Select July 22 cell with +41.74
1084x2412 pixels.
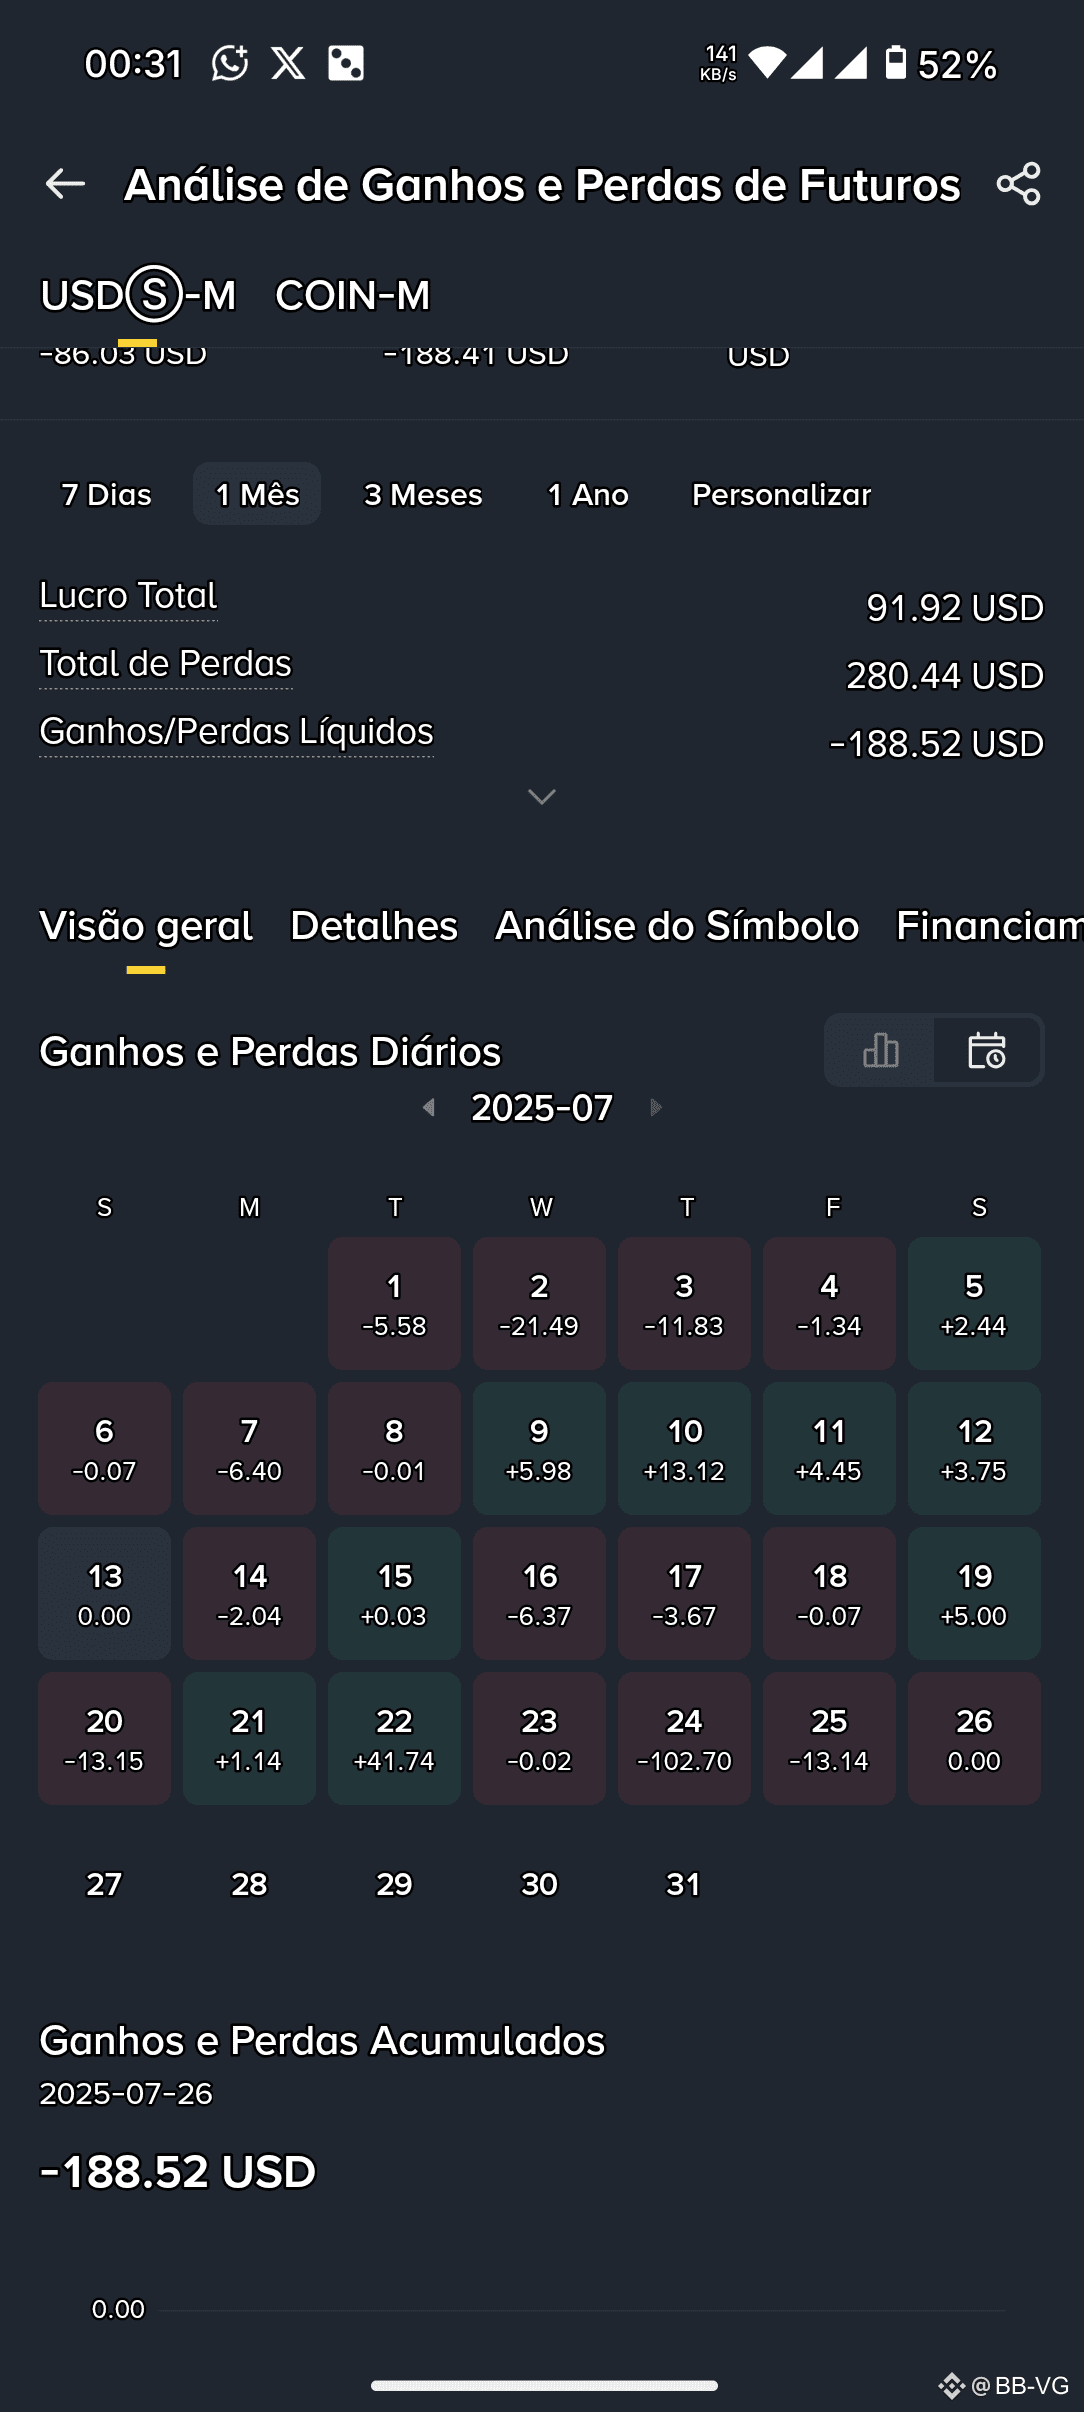point(394,1738)
